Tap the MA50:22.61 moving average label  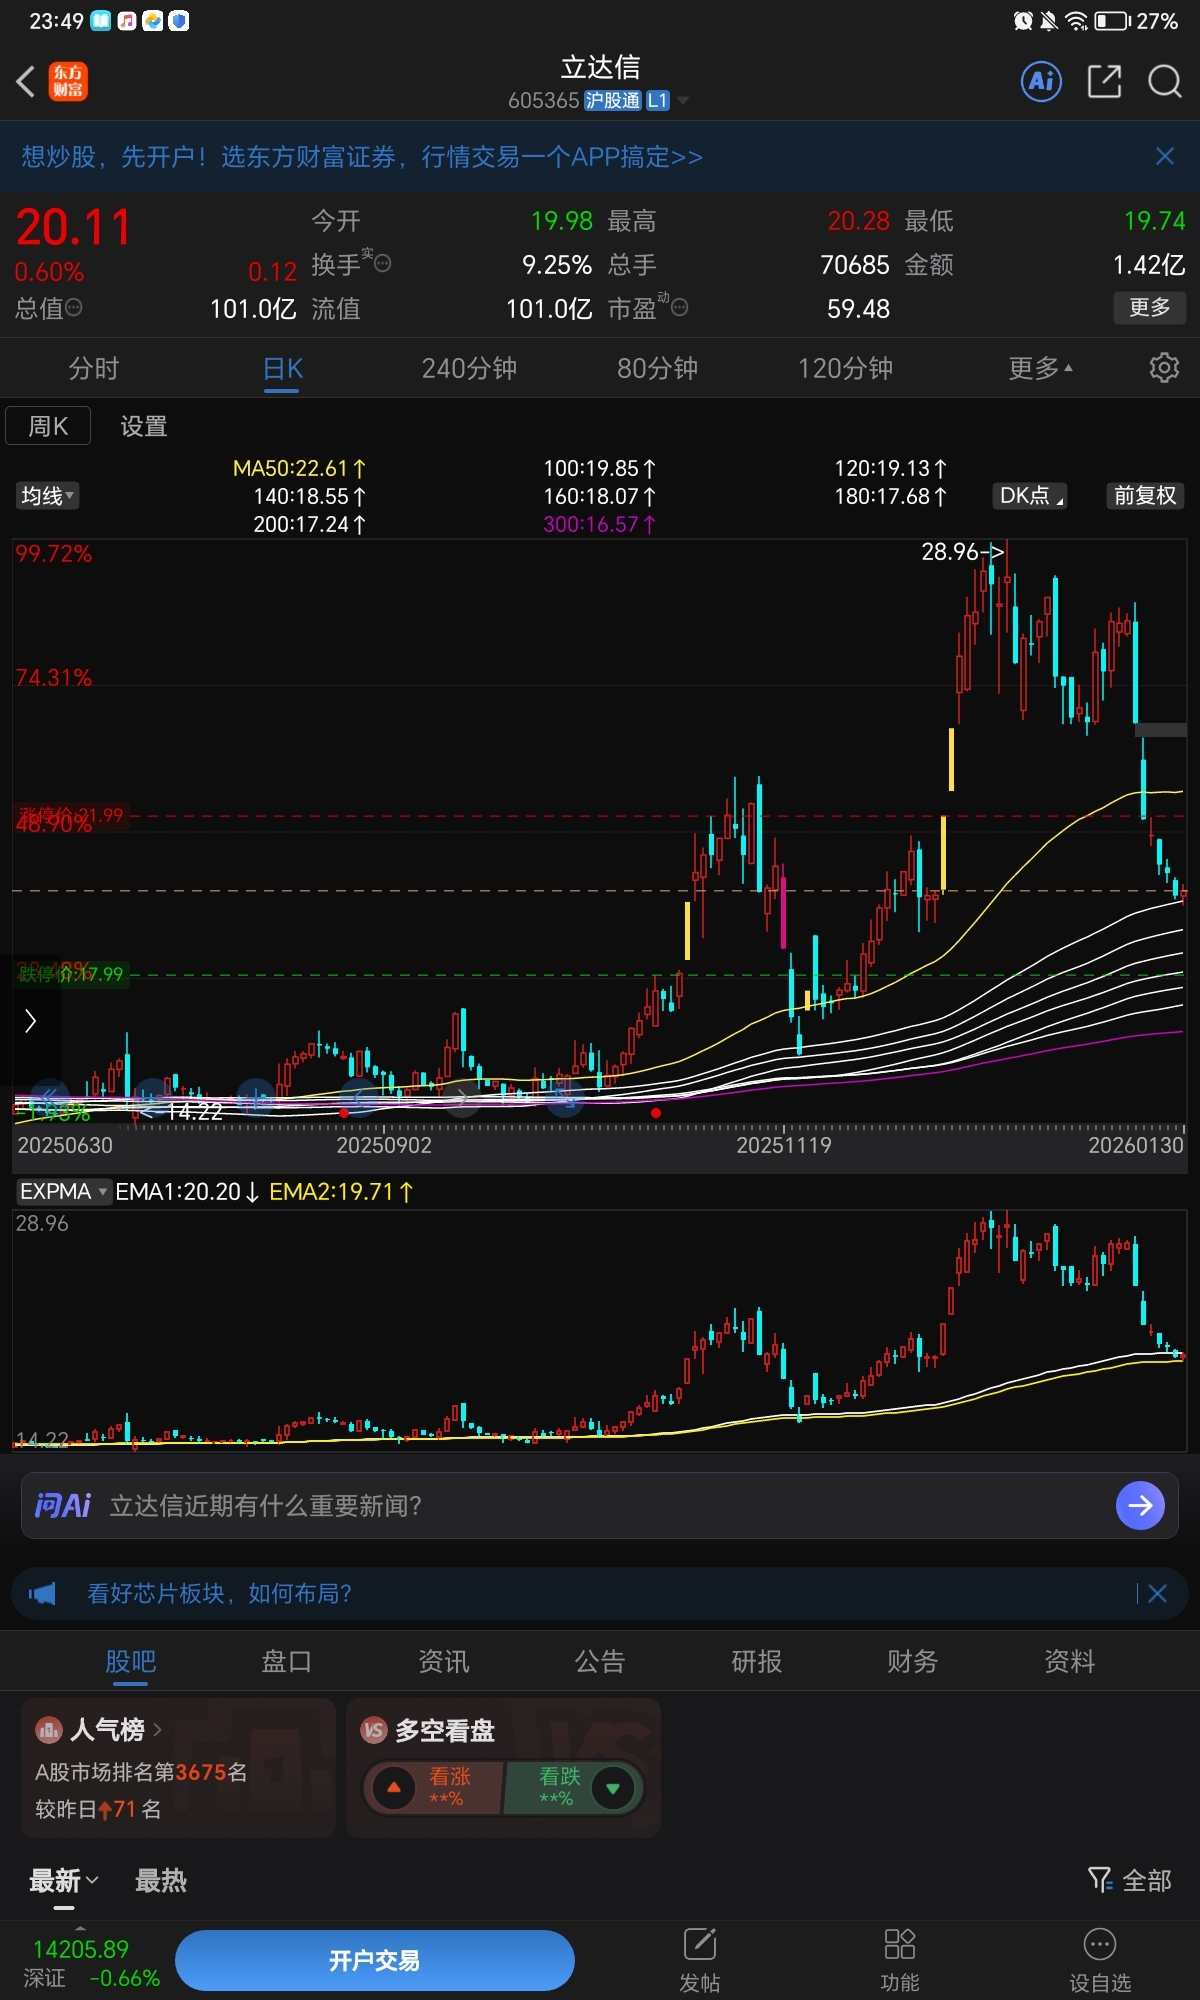tap(299, 468)
